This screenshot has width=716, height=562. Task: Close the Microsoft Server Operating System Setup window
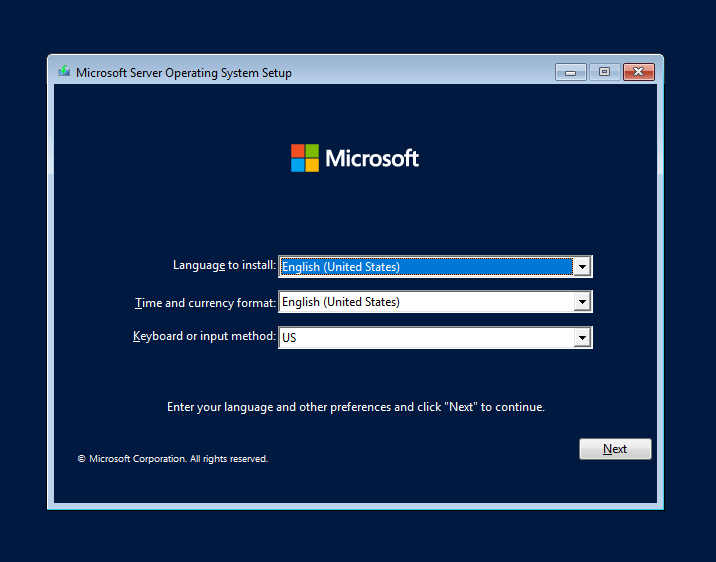(x=639, y=72)
